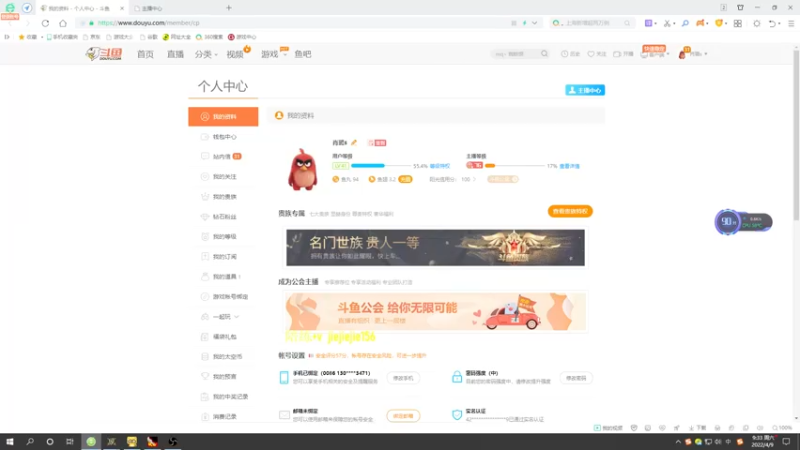Open 我的等级 in the sidebar

(x=223, y=237)
